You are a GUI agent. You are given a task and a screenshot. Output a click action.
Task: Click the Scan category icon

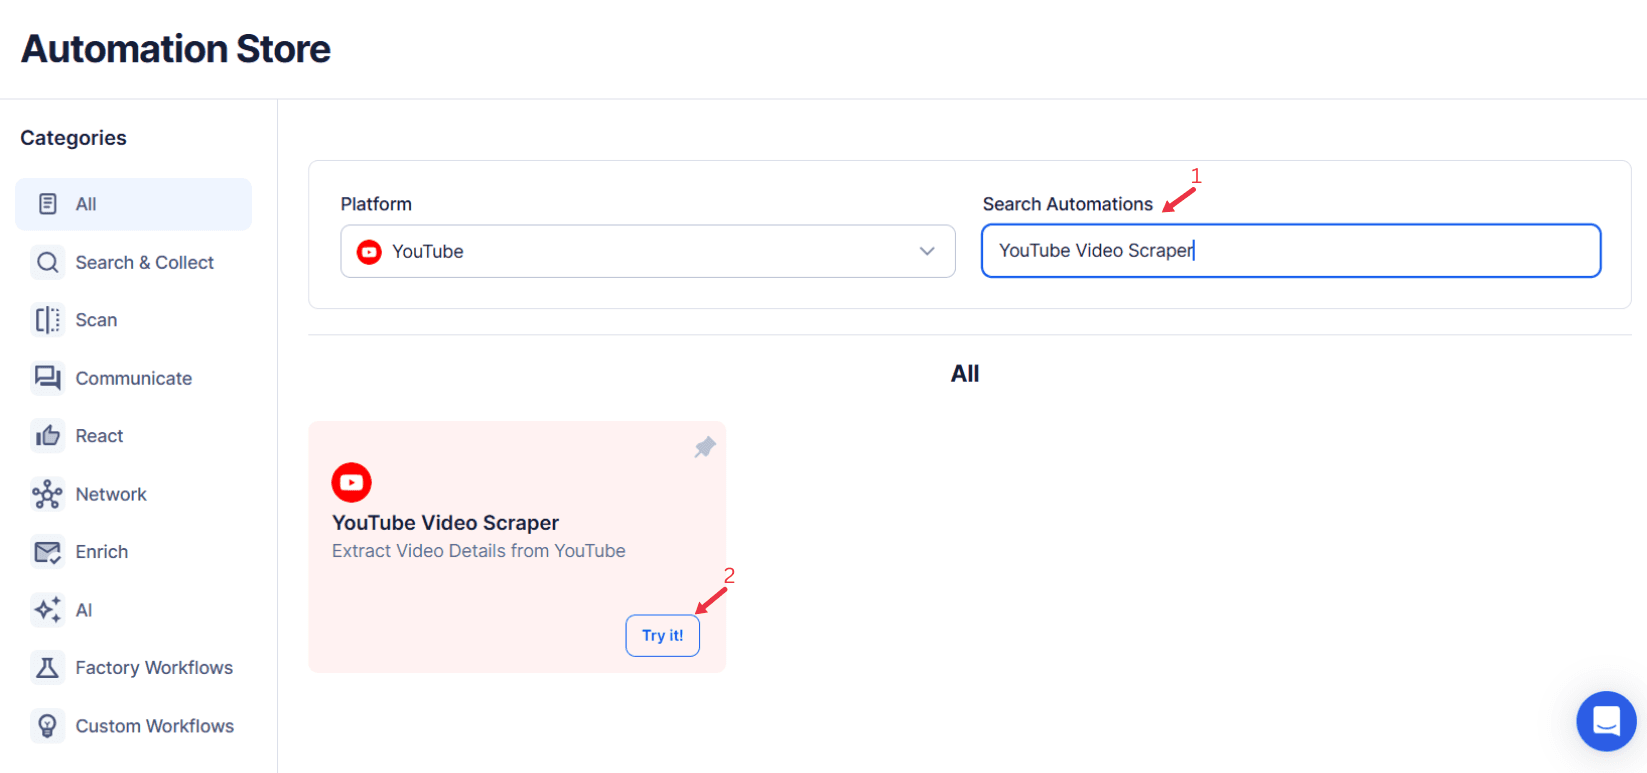coord(47,320)
